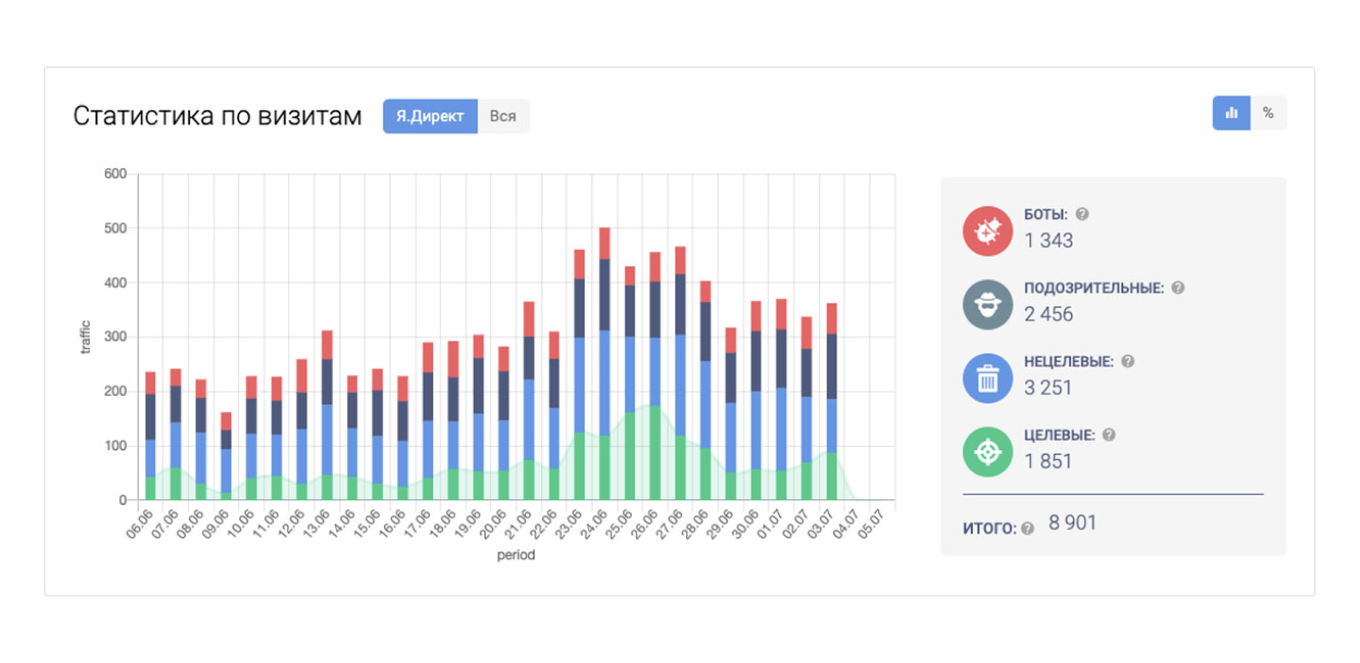The image size is (1360, 663).
Task: Click the red Боты bug icon
Action: (987, 231)
